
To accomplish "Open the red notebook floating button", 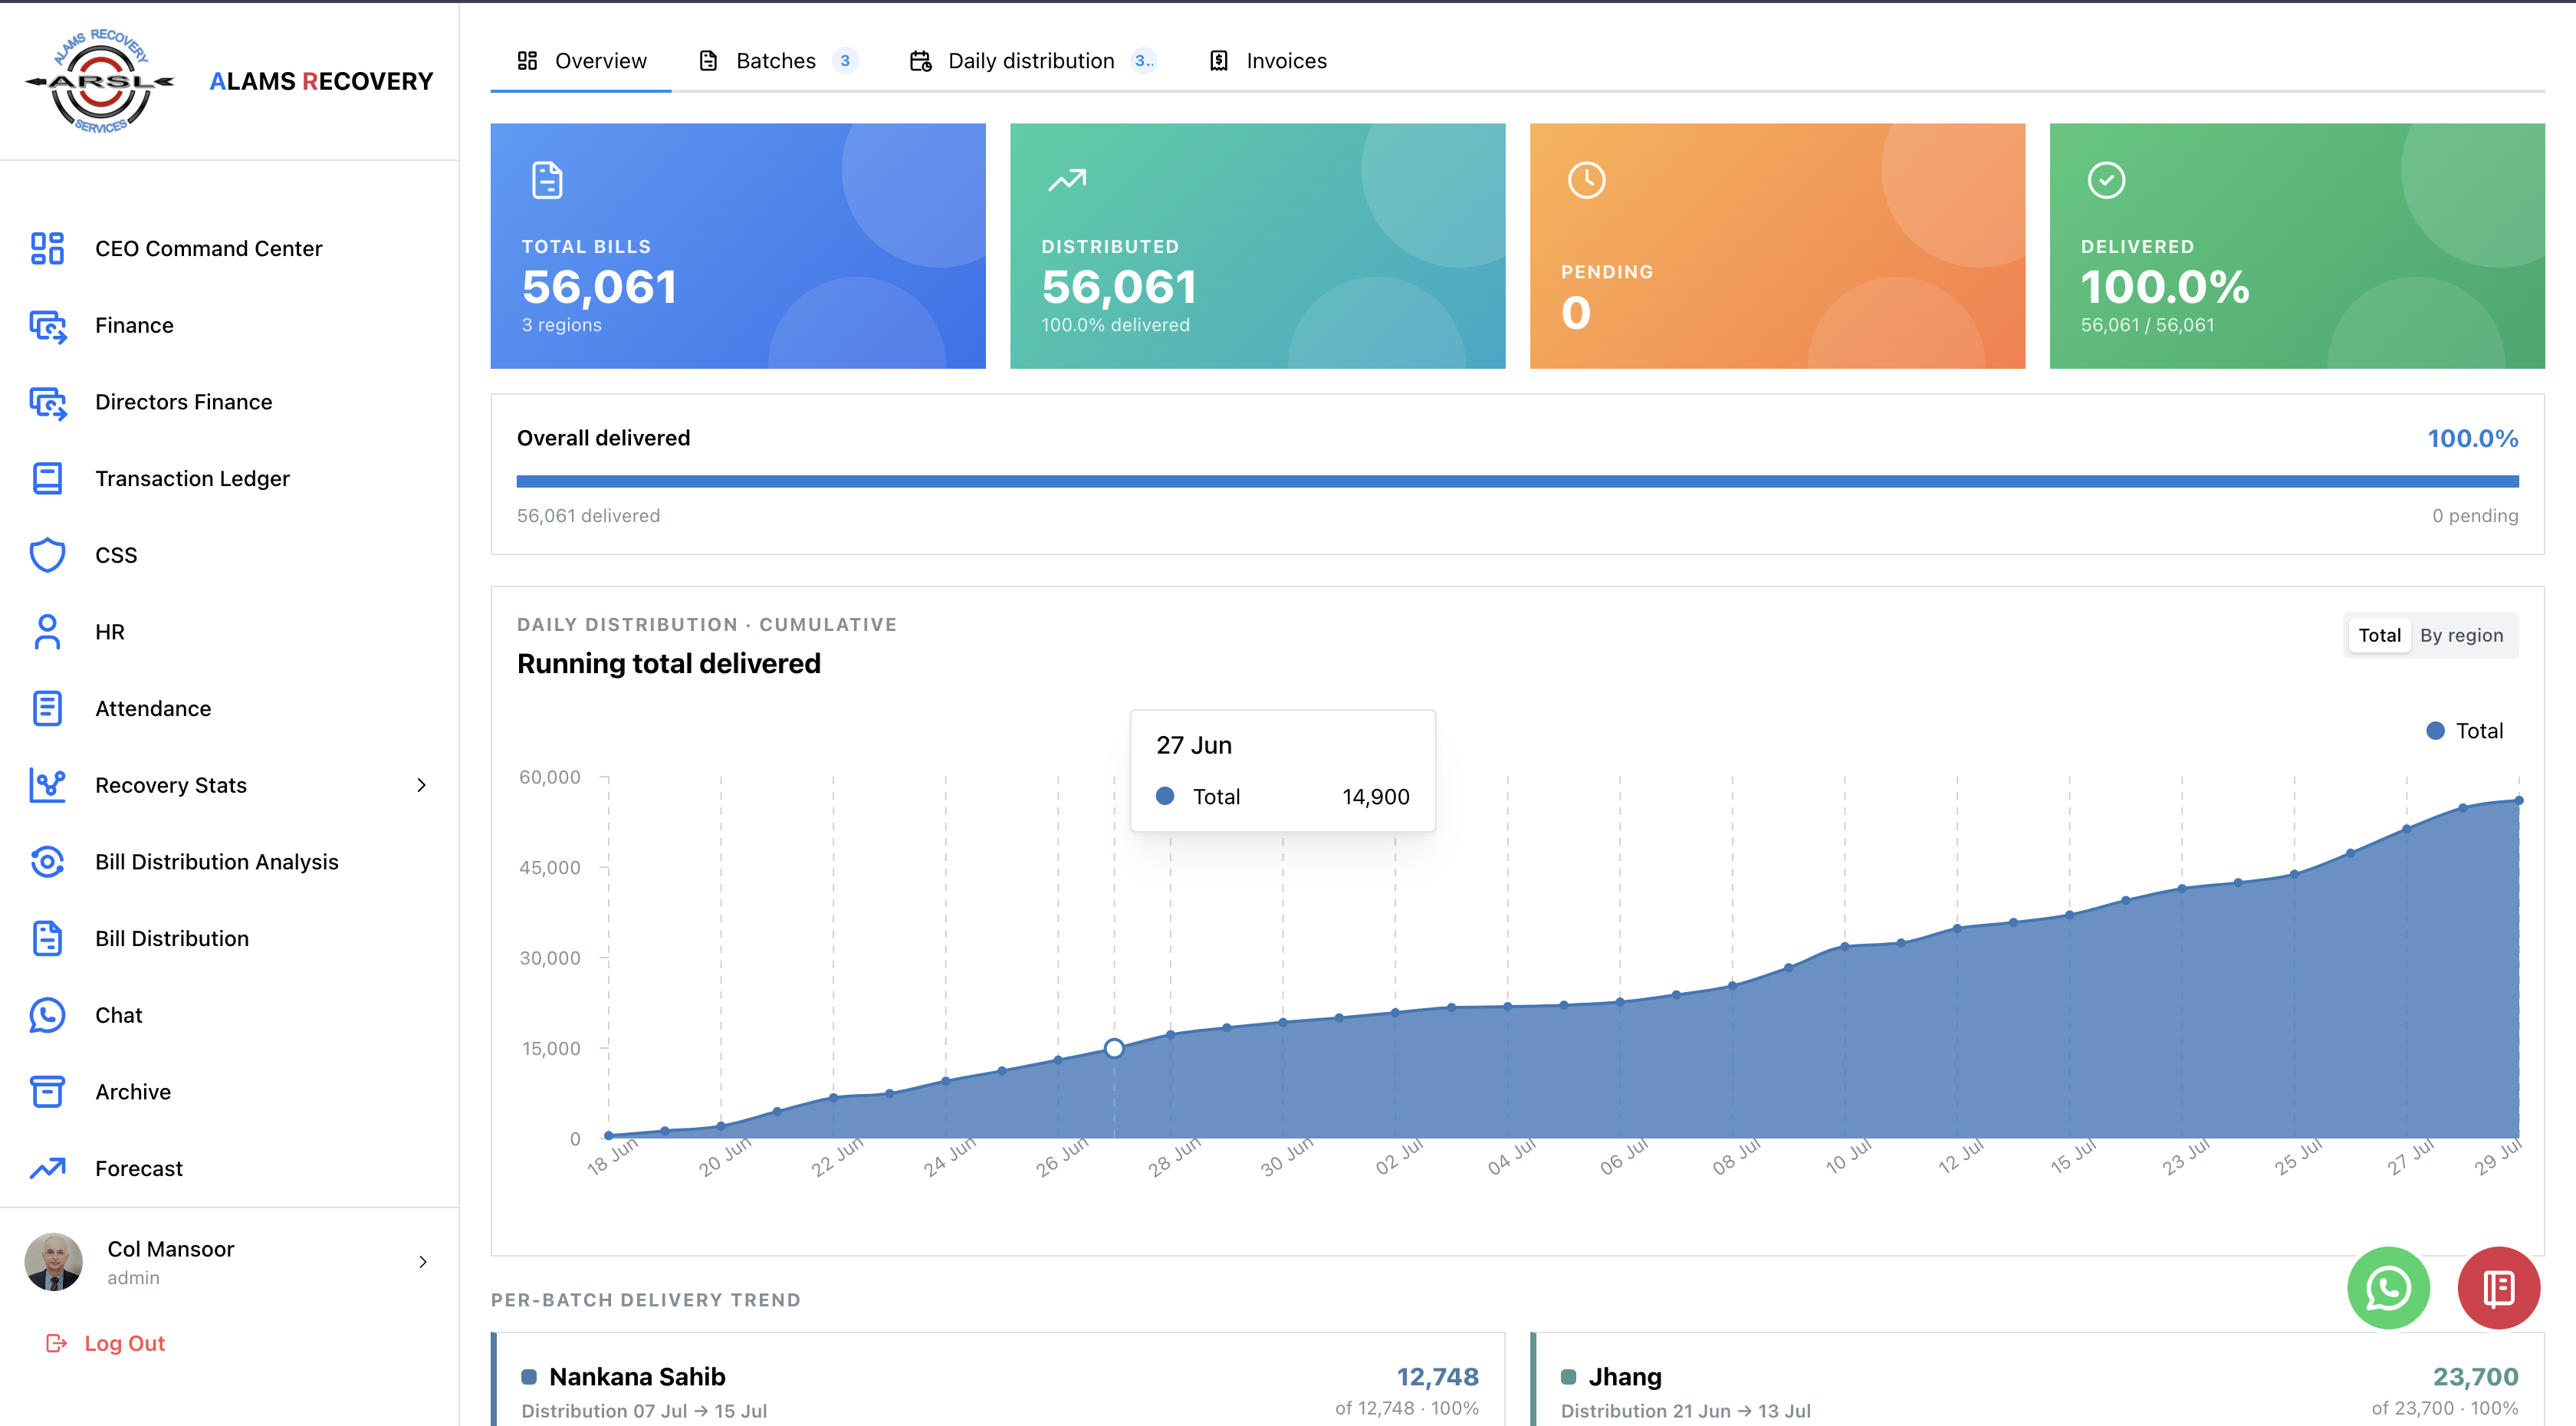I will pyautogui.click(x=2498, y=1287).
